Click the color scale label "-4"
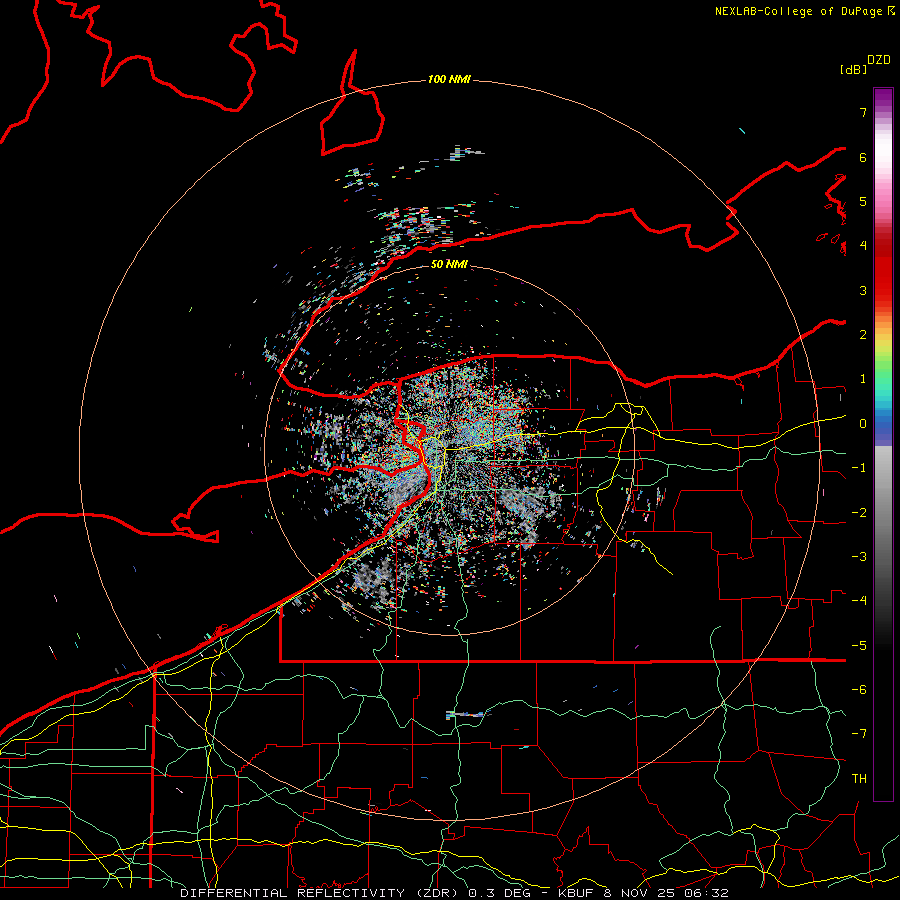 pyautogui.click(x=859, y=601)
